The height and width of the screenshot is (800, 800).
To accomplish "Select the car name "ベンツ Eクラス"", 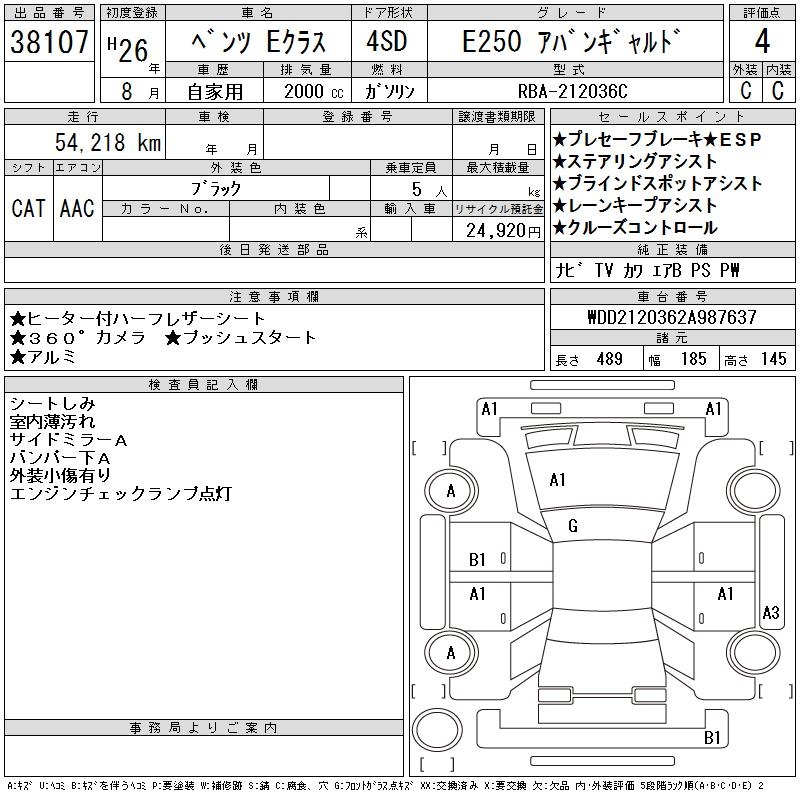I will (259, 42).
